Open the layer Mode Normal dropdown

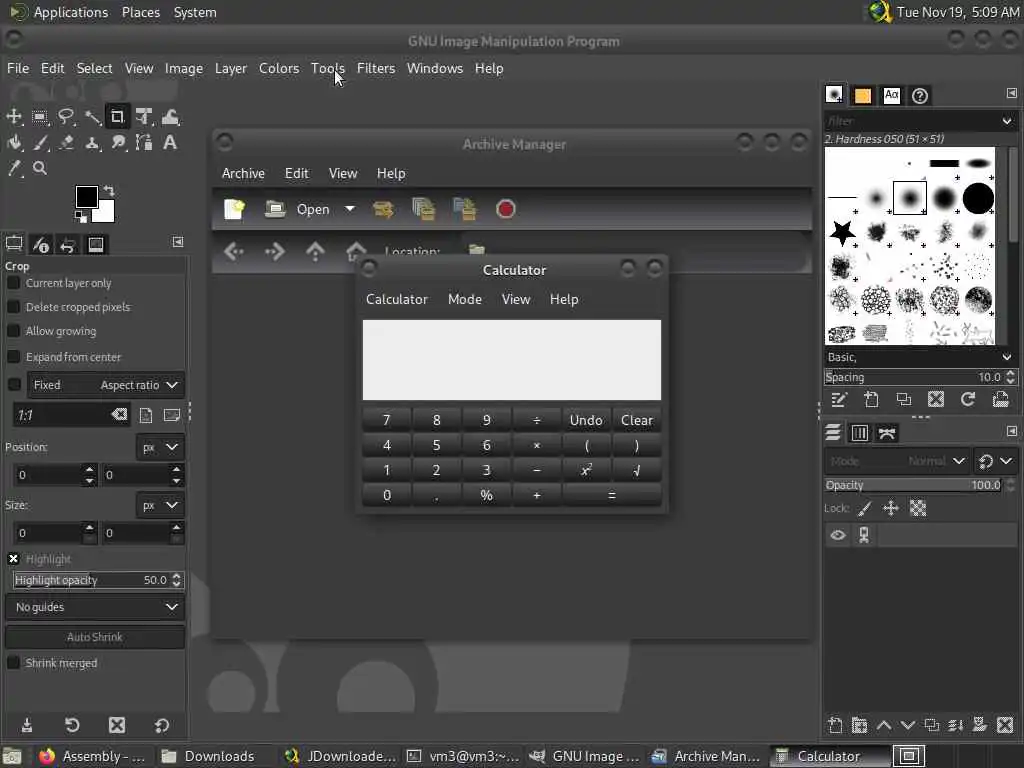(x=896, y=461)
